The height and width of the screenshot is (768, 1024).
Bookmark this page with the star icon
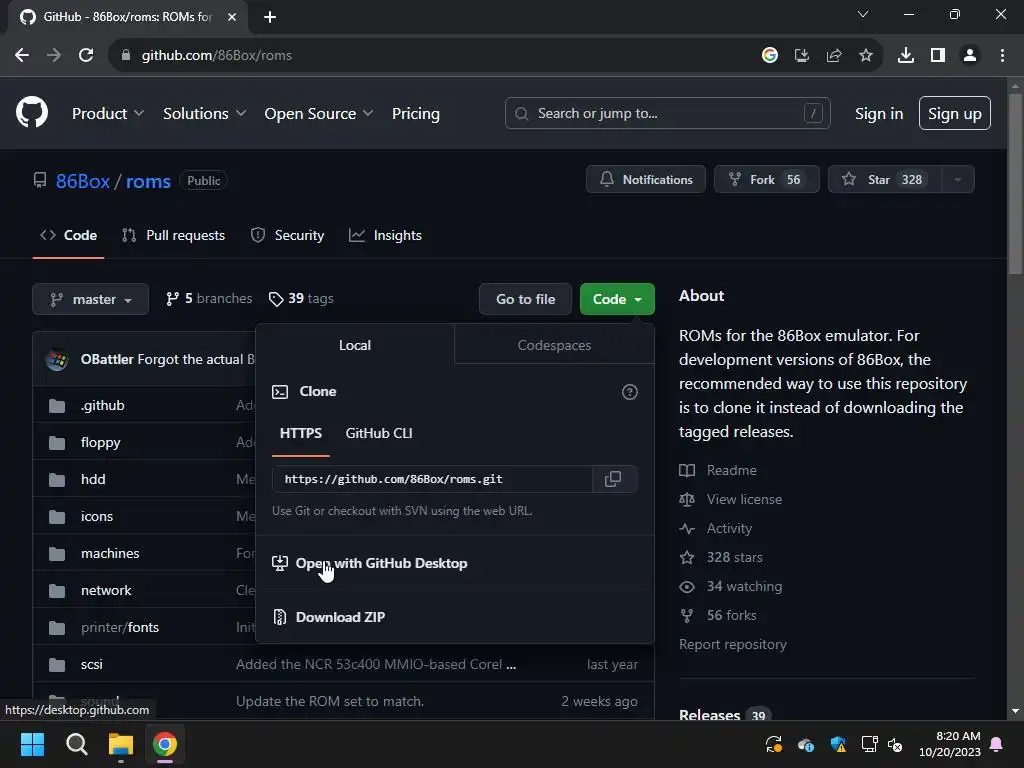866,56
